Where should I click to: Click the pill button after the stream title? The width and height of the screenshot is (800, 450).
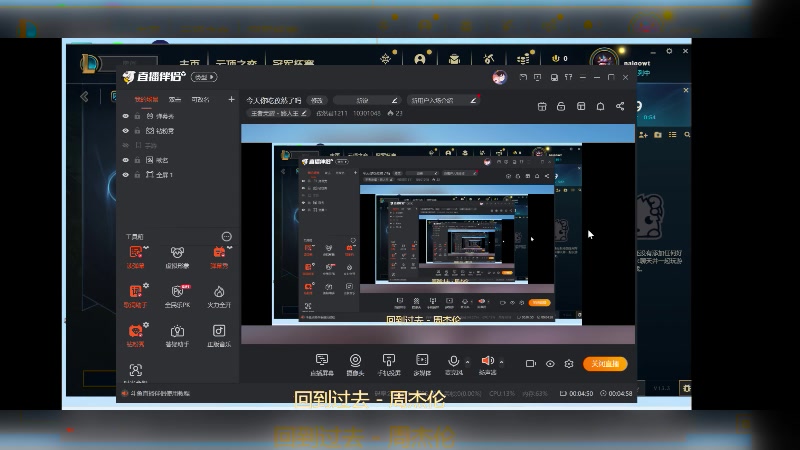[x=317, y=101]
